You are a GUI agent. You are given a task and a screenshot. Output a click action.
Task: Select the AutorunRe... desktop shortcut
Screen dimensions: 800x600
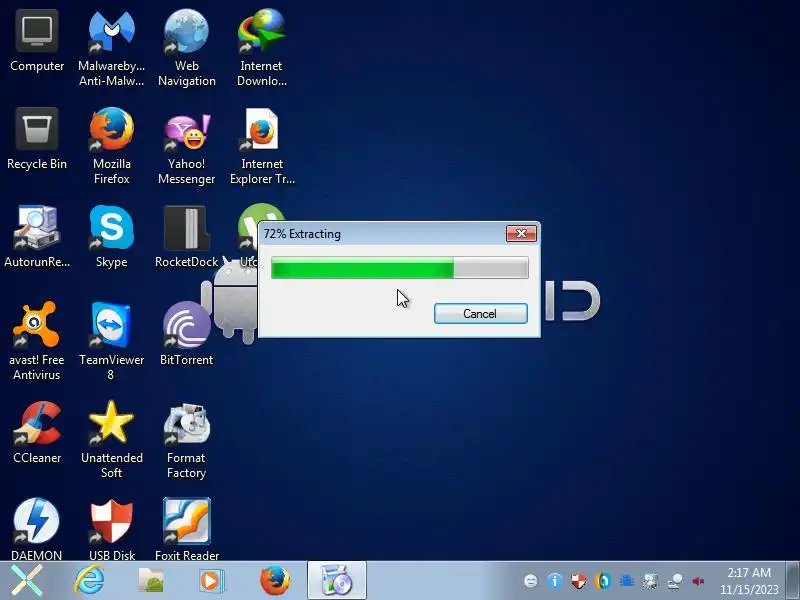point(37,237)
